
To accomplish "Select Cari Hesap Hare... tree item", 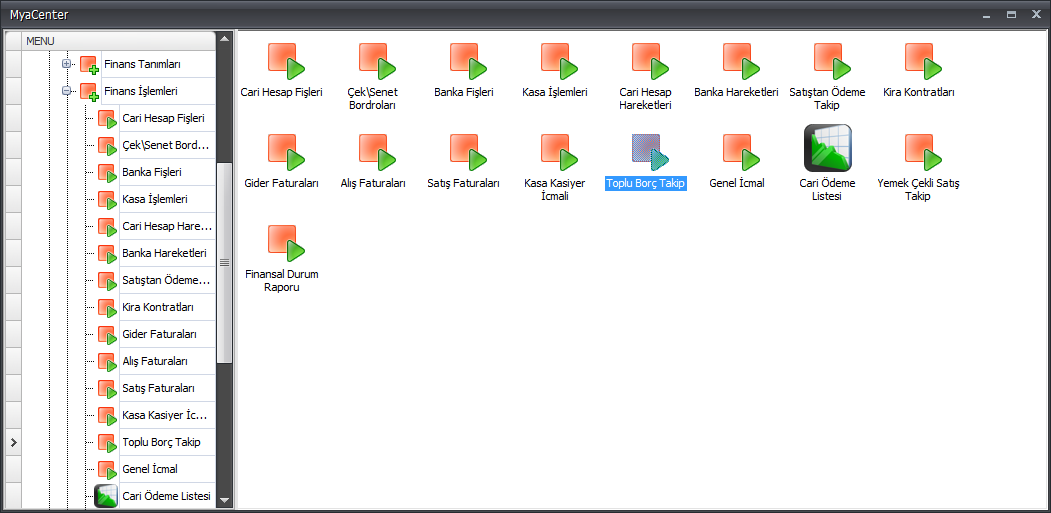I will (x=168, y=227).
